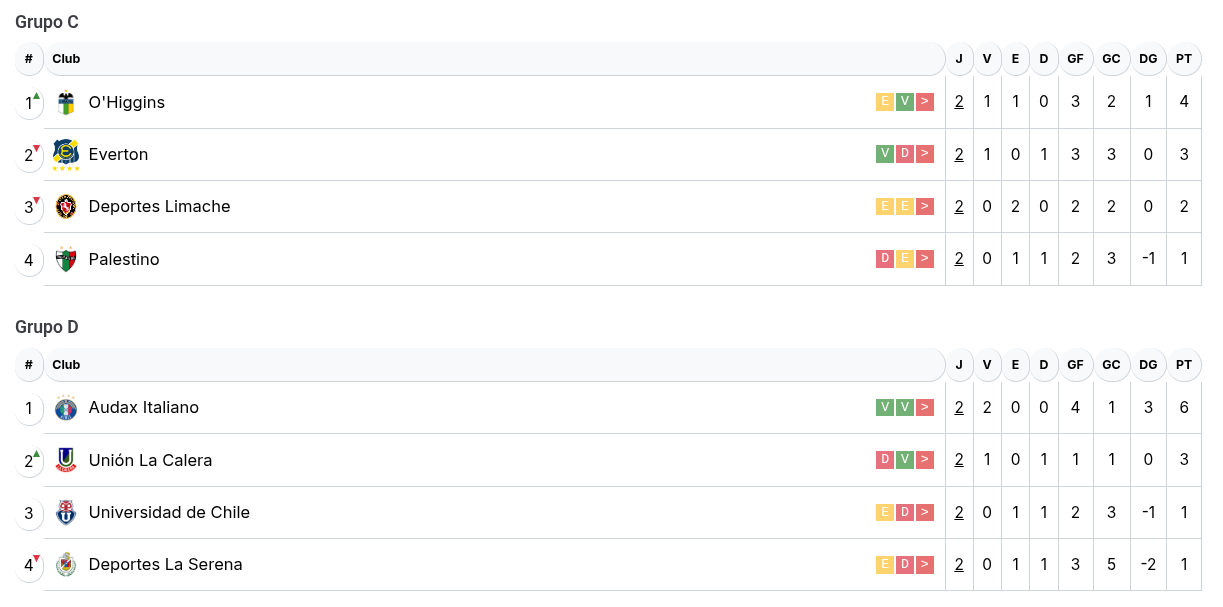This screenshot has width=1223, height=607.
Task: Expand Audax Italiano form via red arrow
Action: click(x=925, y=407)
